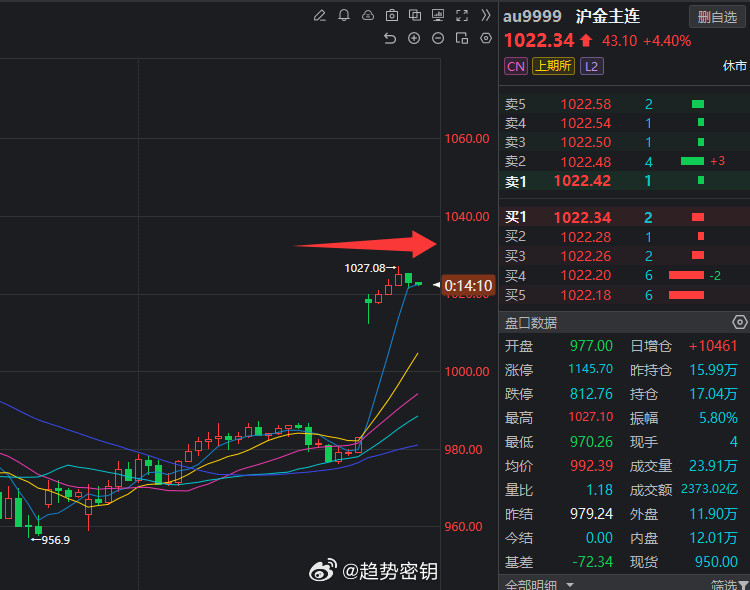Image resolution: width=750 pixels, height=590 pixels.
Task: Click the 成交额 value 2373.02亿
Action: coord(709,489)
